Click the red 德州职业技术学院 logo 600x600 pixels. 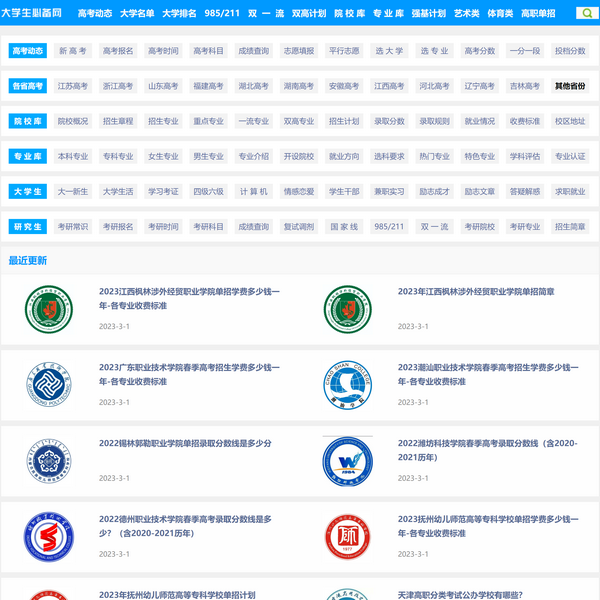click(49, 536)
